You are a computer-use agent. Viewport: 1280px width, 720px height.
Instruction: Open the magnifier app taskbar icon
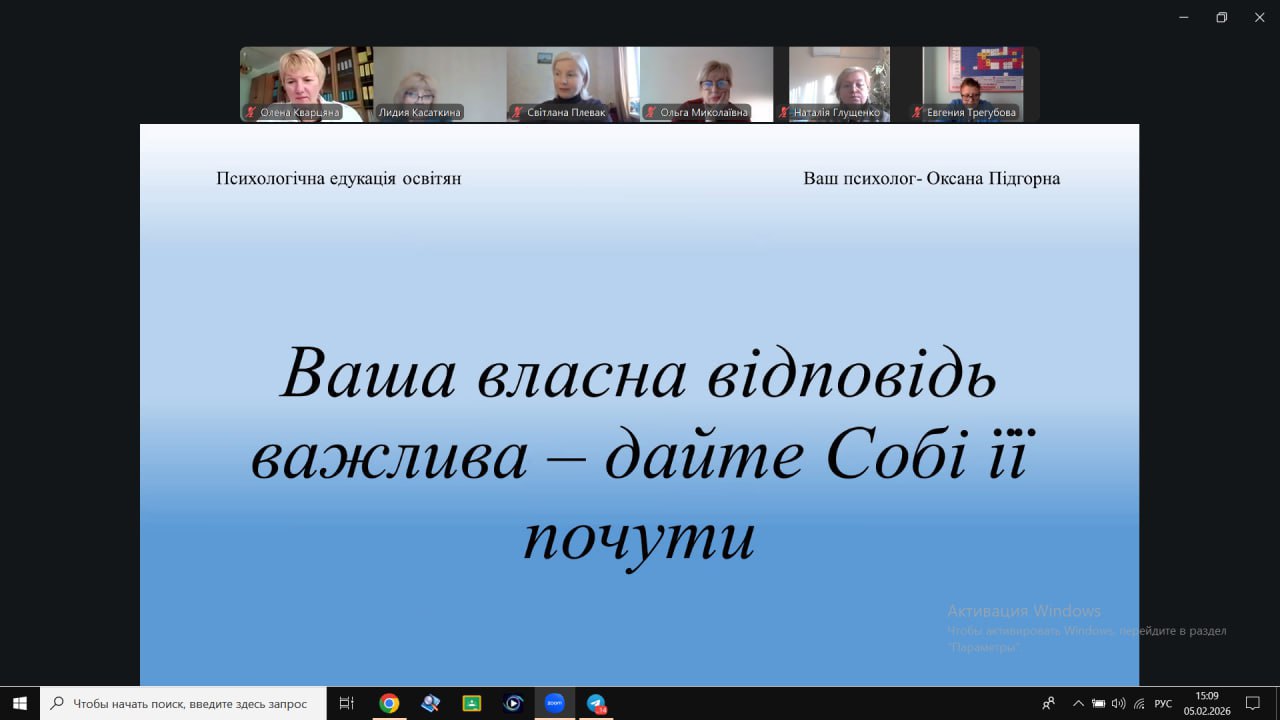coord(430,703)
